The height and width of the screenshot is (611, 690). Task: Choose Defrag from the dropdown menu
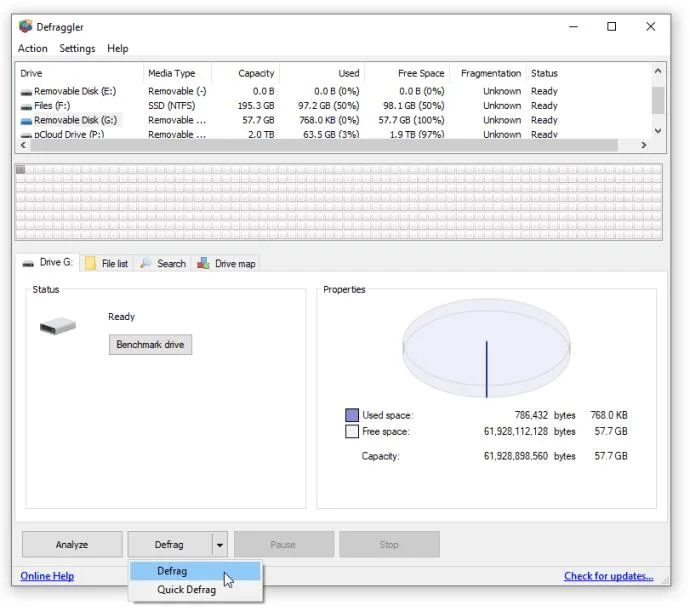[x=195, y=571]
